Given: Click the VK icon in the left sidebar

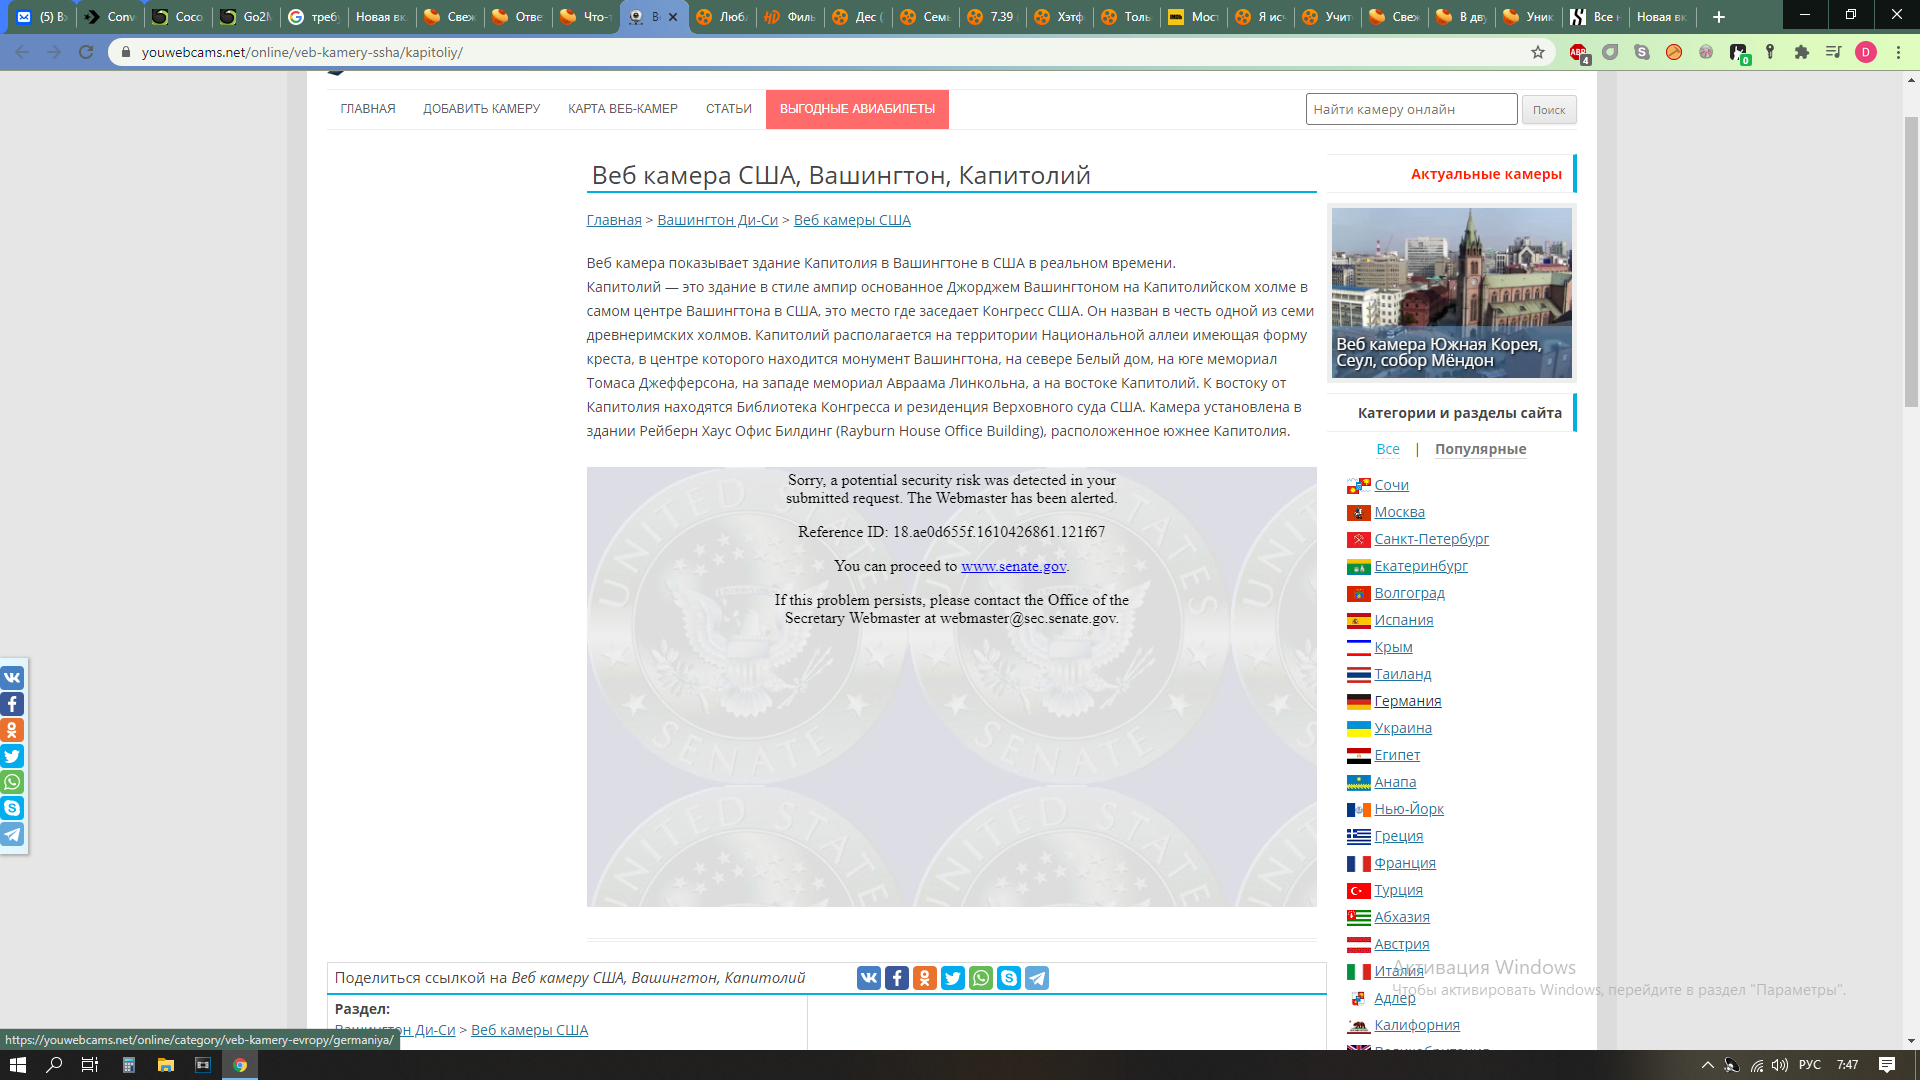Looking at the screenshot, I should 12,677.
